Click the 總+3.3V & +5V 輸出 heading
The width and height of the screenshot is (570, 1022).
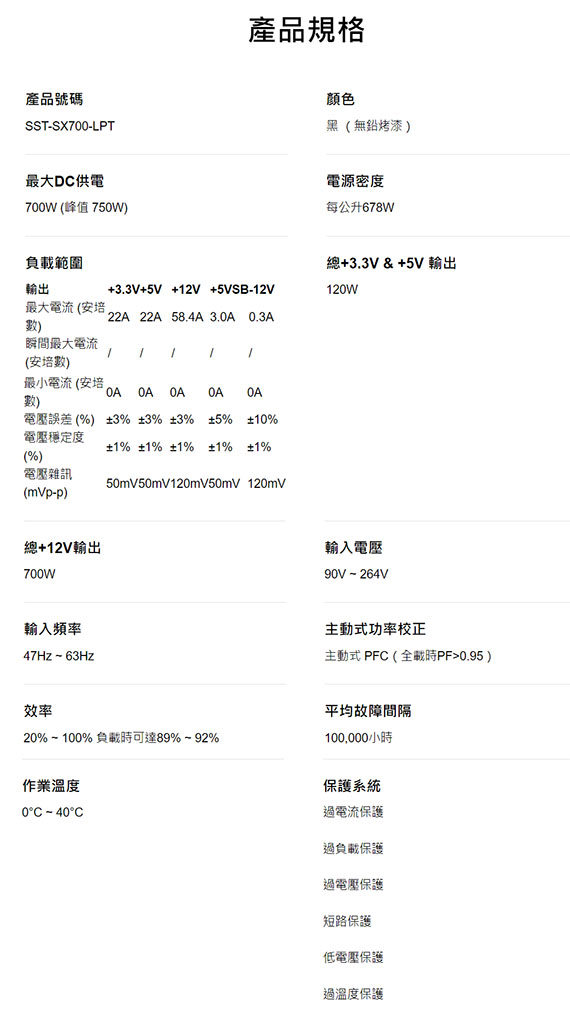[x=391, y=263]
